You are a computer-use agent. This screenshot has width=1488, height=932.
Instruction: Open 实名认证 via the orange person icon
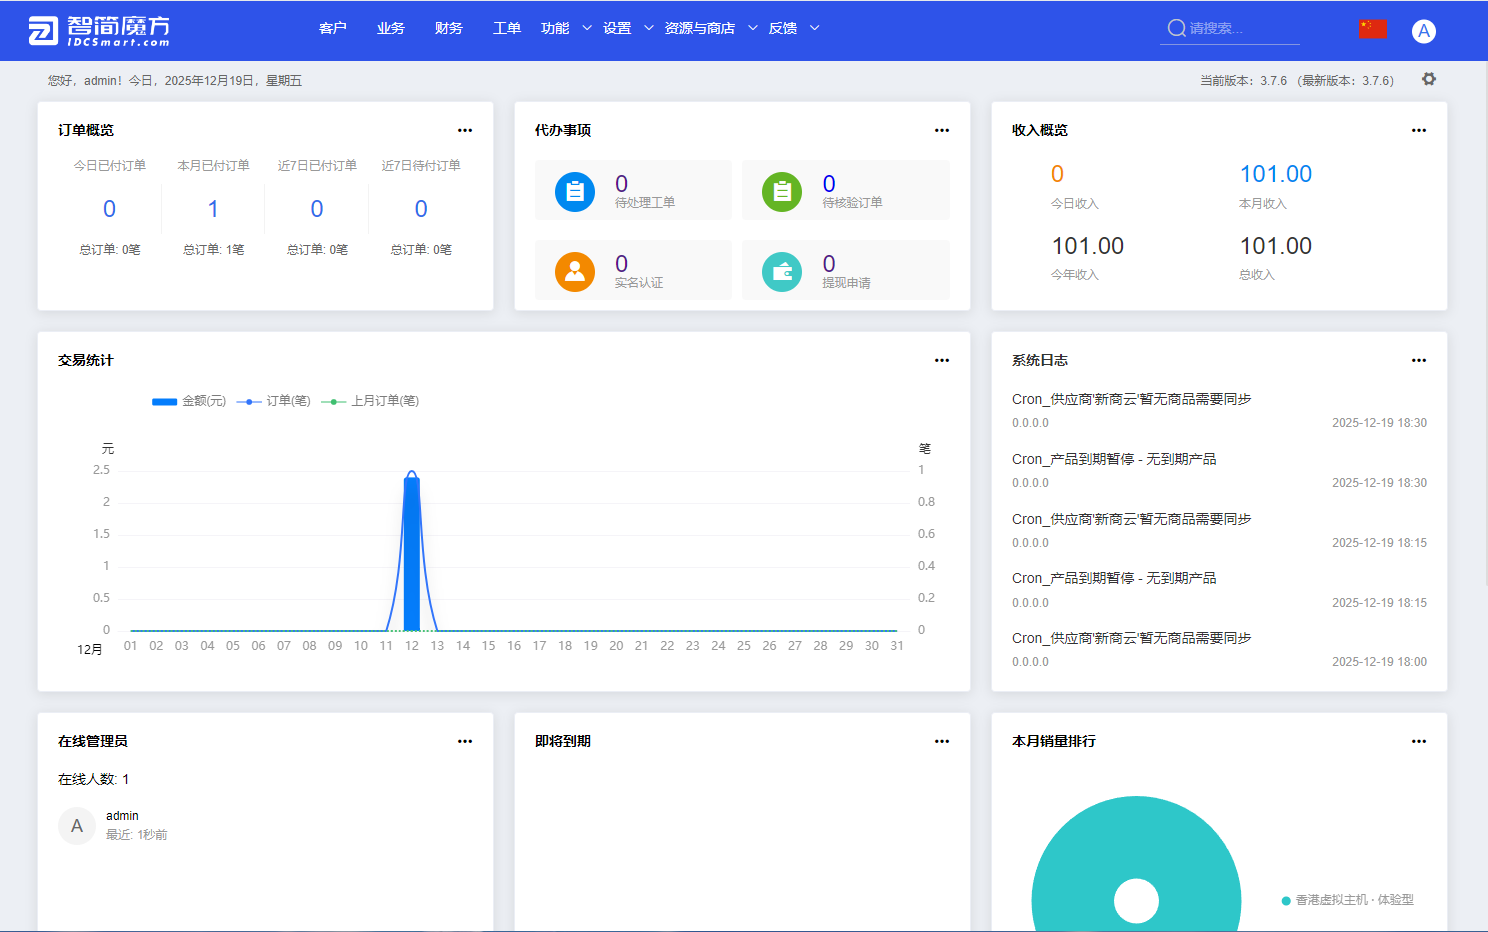tap(573, 270)
